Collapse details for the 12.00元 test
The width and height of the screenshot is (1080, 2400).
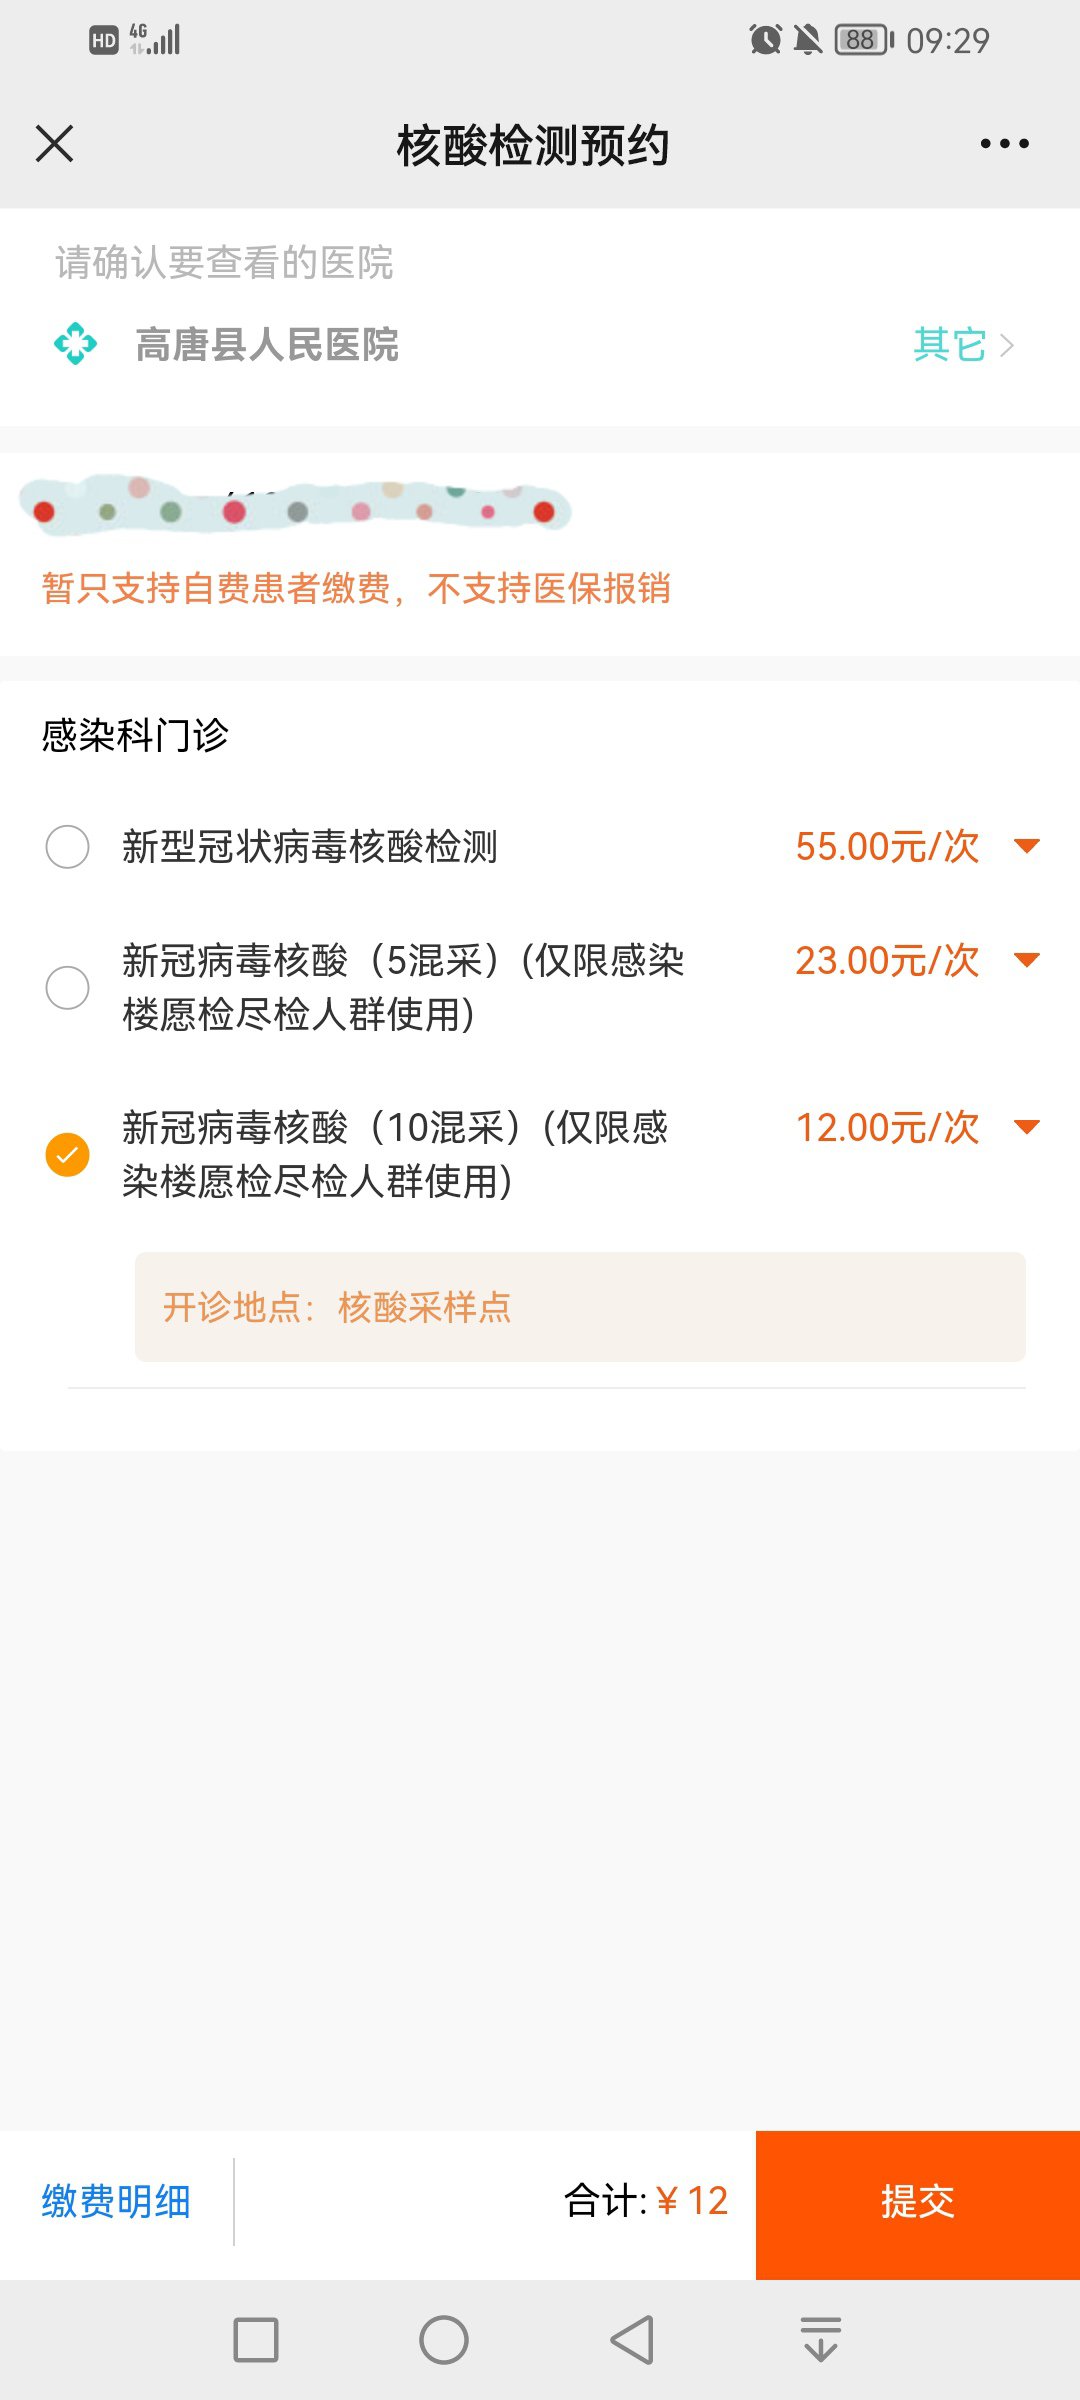coord(1026,1128)
